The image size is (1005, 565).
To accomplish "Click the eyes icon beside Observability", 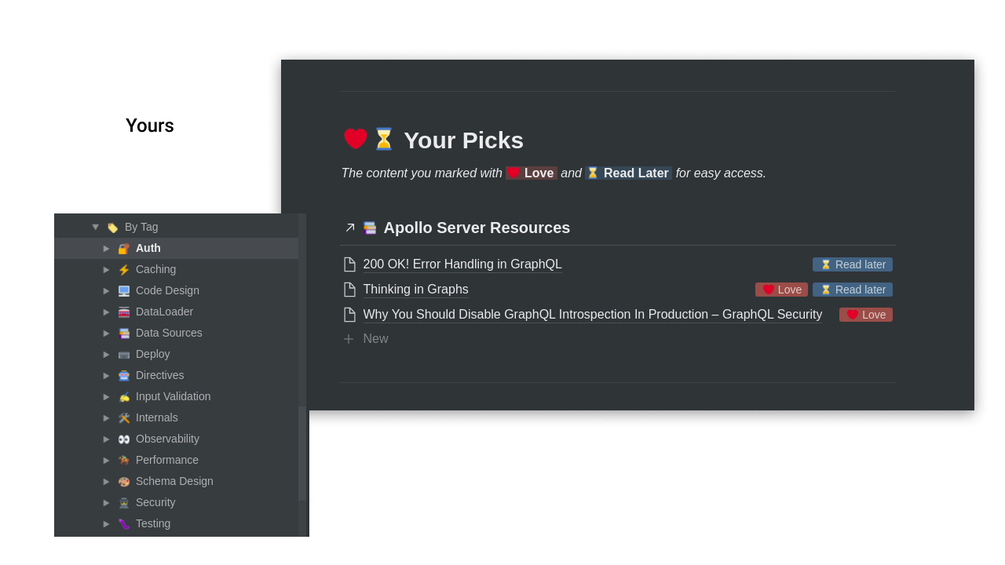I will [x=124, y=439].
